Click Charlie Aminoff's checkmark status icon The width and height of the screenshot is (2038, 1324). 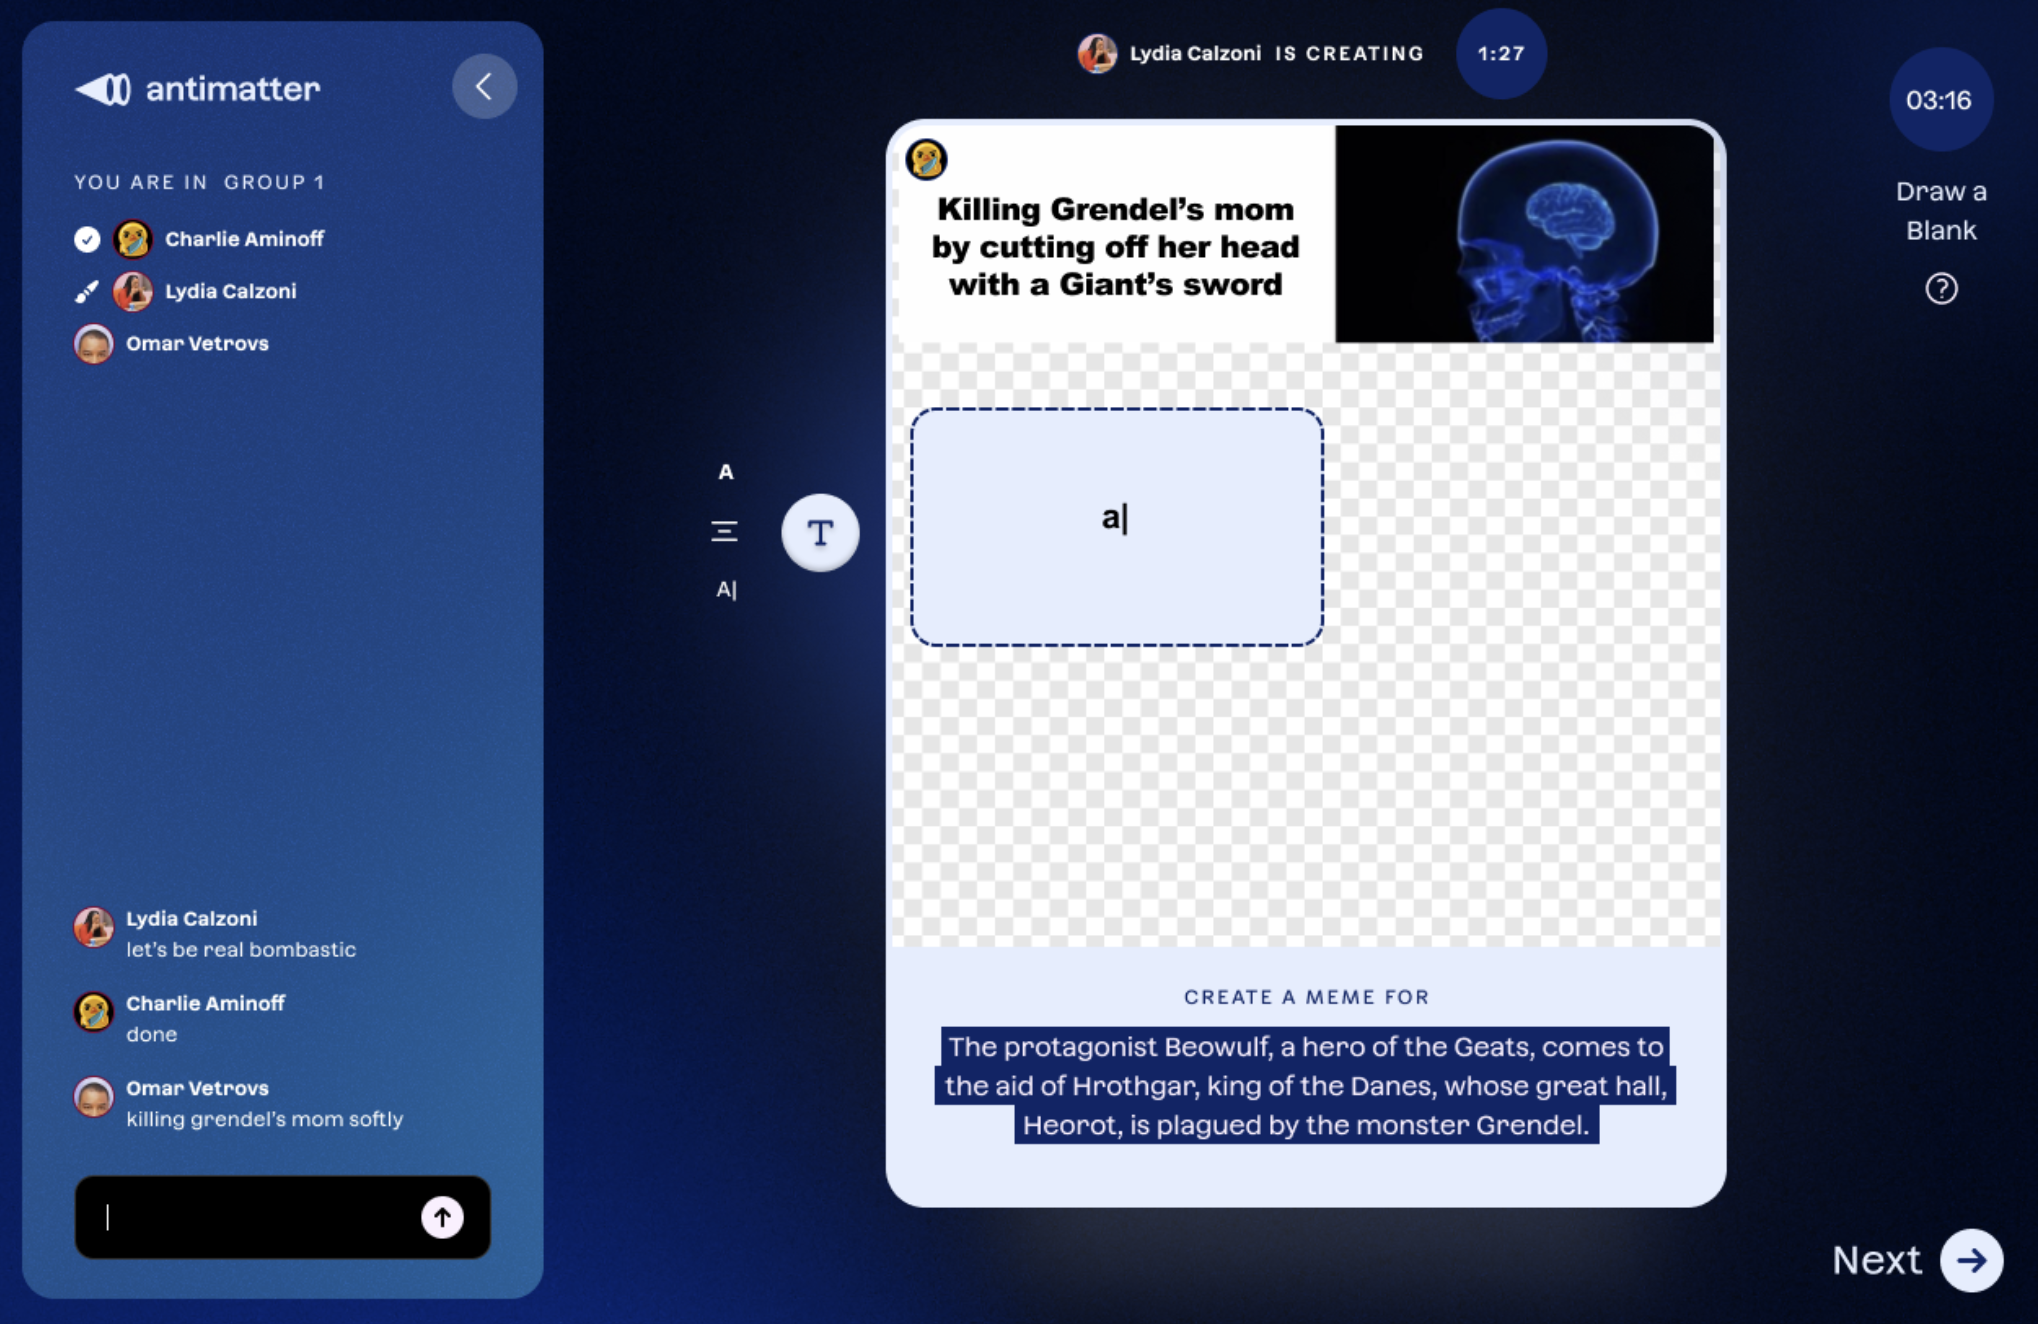(87, 239)
